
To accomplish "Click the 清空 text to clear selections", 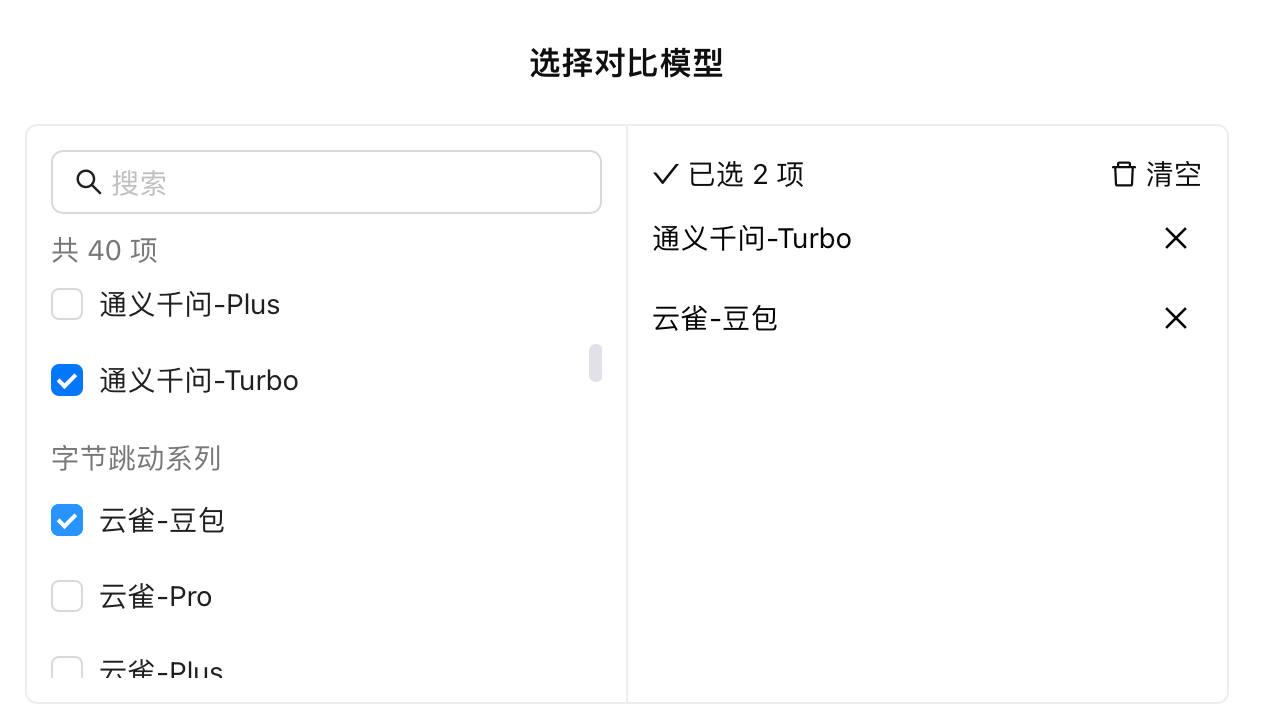I will (x=1173, y=174).
